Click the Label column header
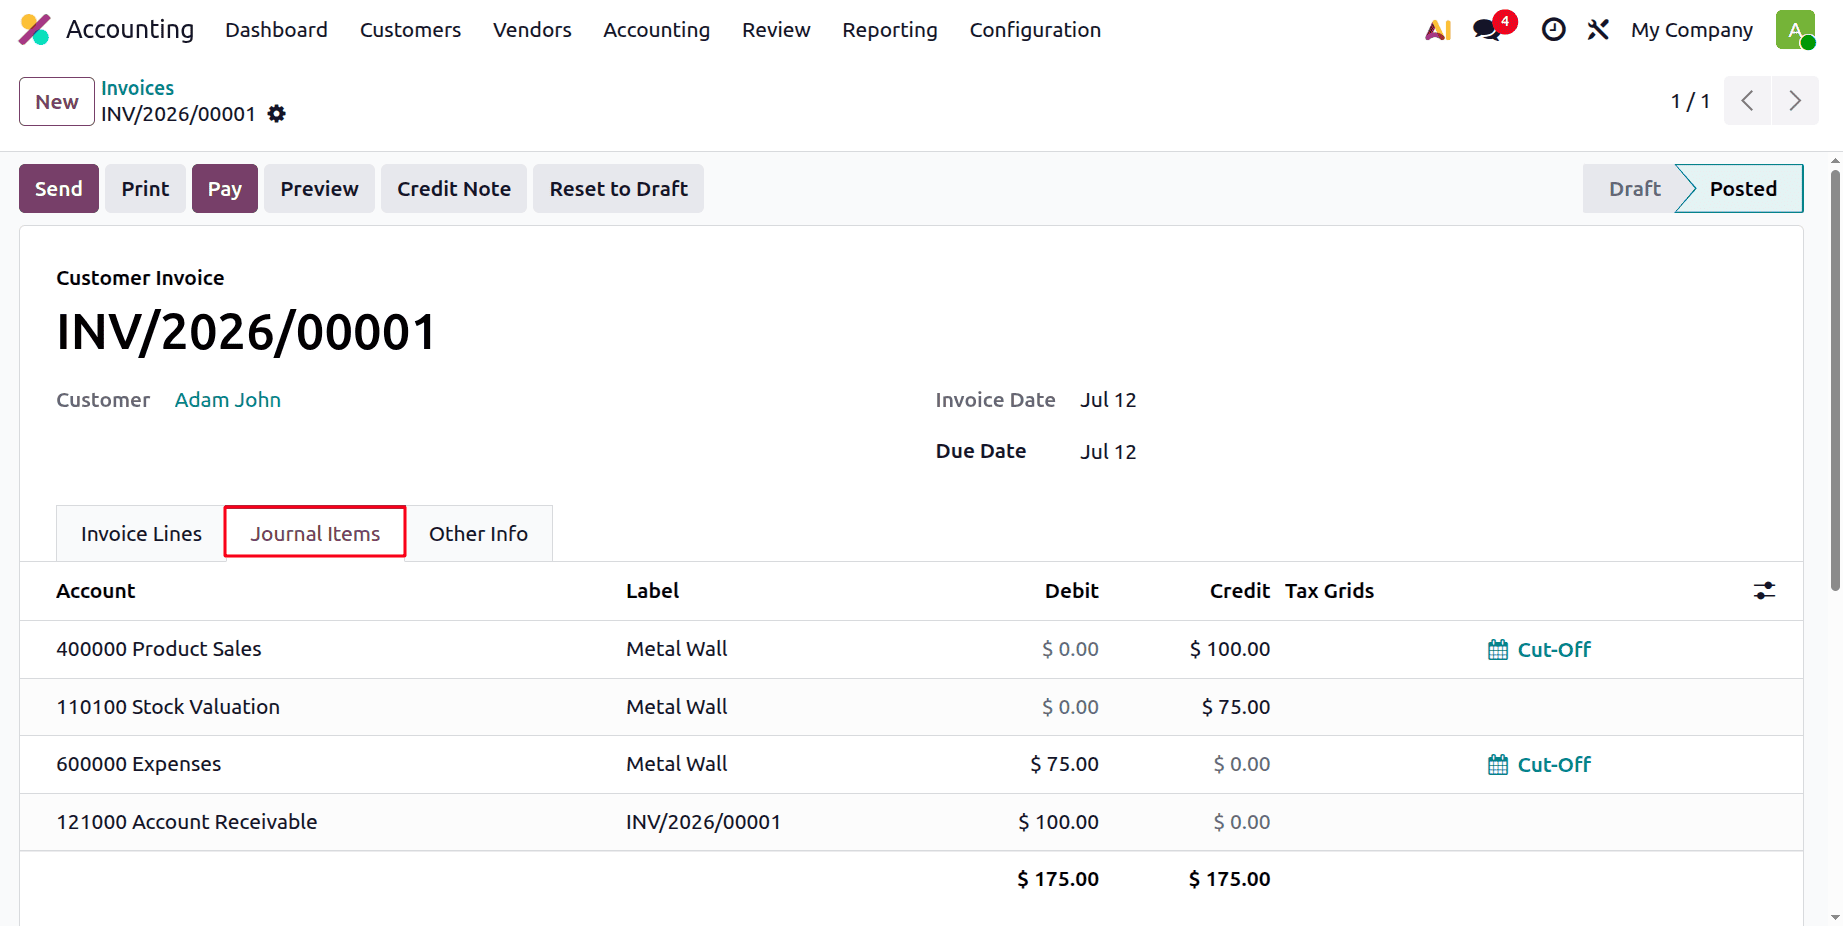The image size is (1843, 926). (652, 591)
